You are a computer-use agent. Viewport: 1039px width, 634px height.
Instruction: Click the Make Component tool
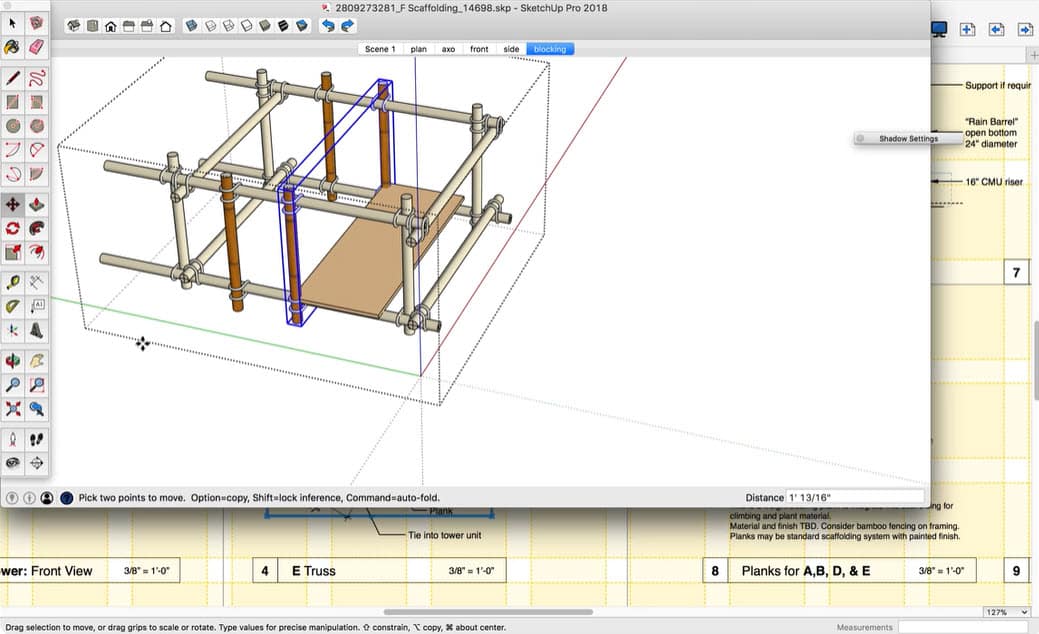pyautogui.click(x=36, y=23)
